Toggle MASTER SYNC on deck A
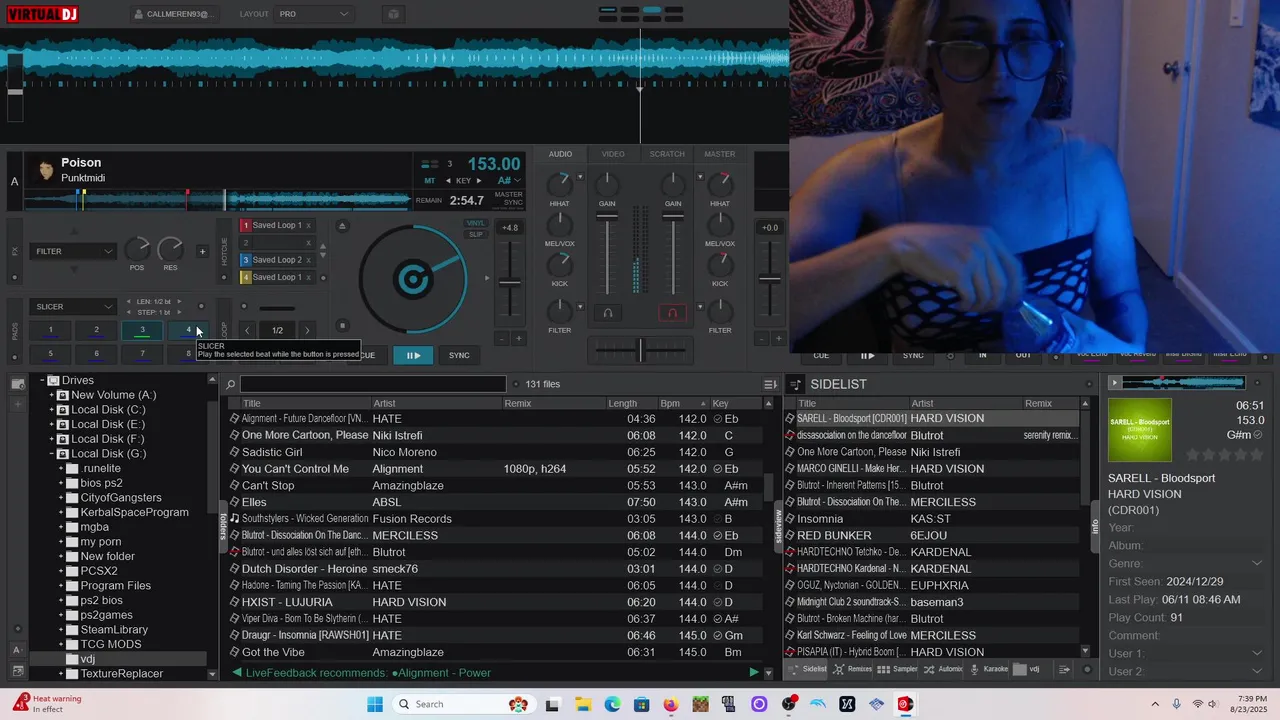1280x720 pixels. 509,199
